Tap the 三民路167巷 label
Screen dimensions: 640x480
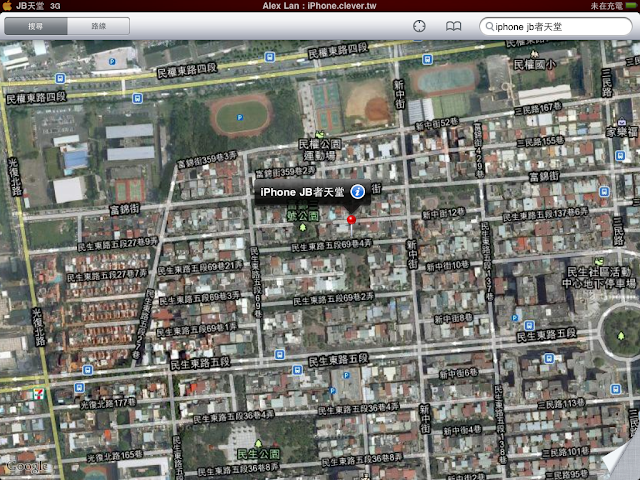point(538,109)
